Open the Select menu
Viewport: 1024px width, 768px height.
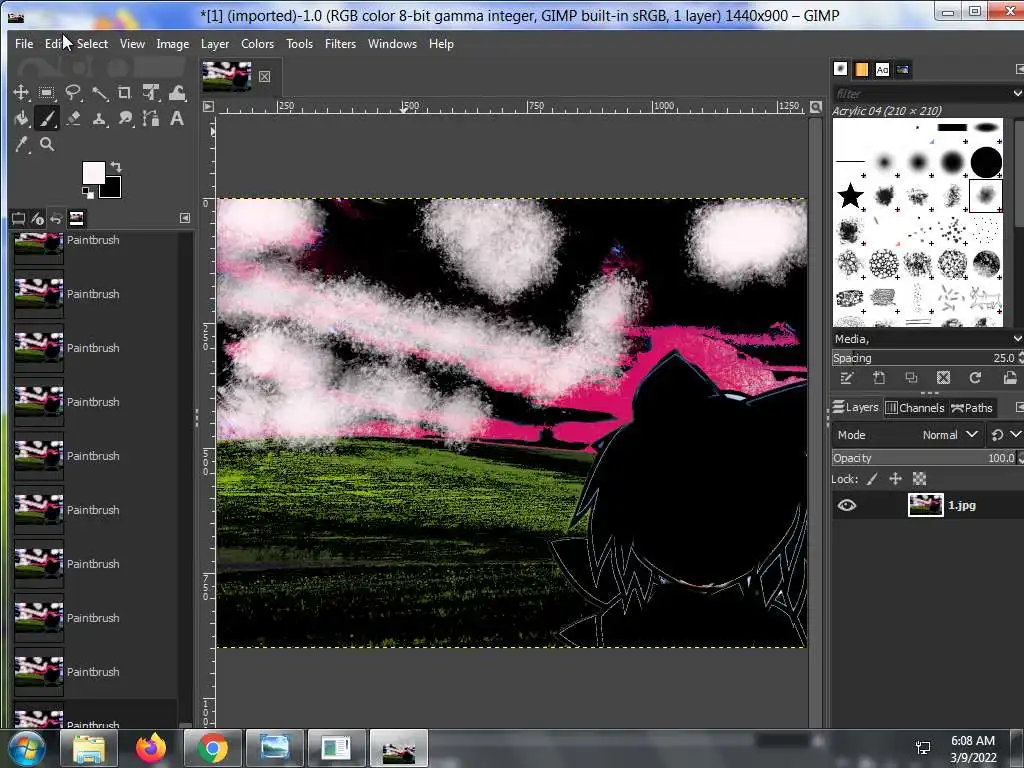click(x=92, y=44)
